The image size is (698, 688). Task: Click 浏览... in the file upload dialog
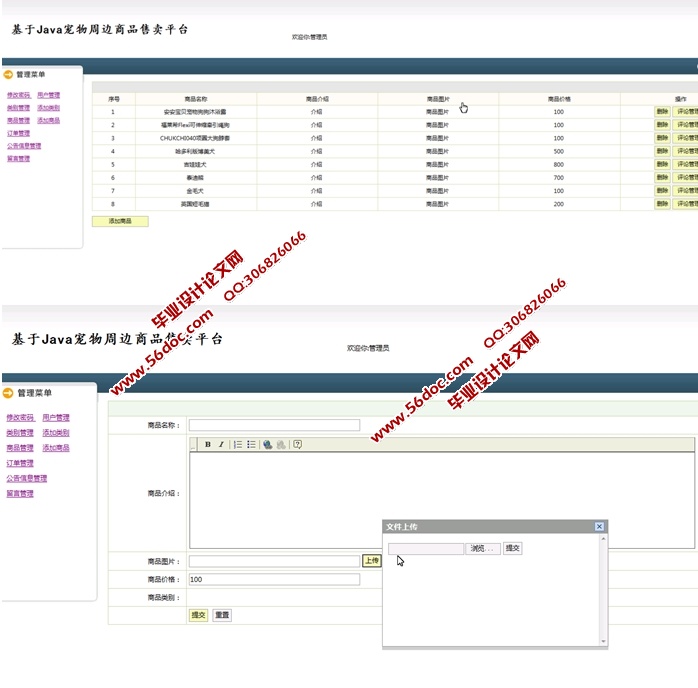click(x=483, y=548)
